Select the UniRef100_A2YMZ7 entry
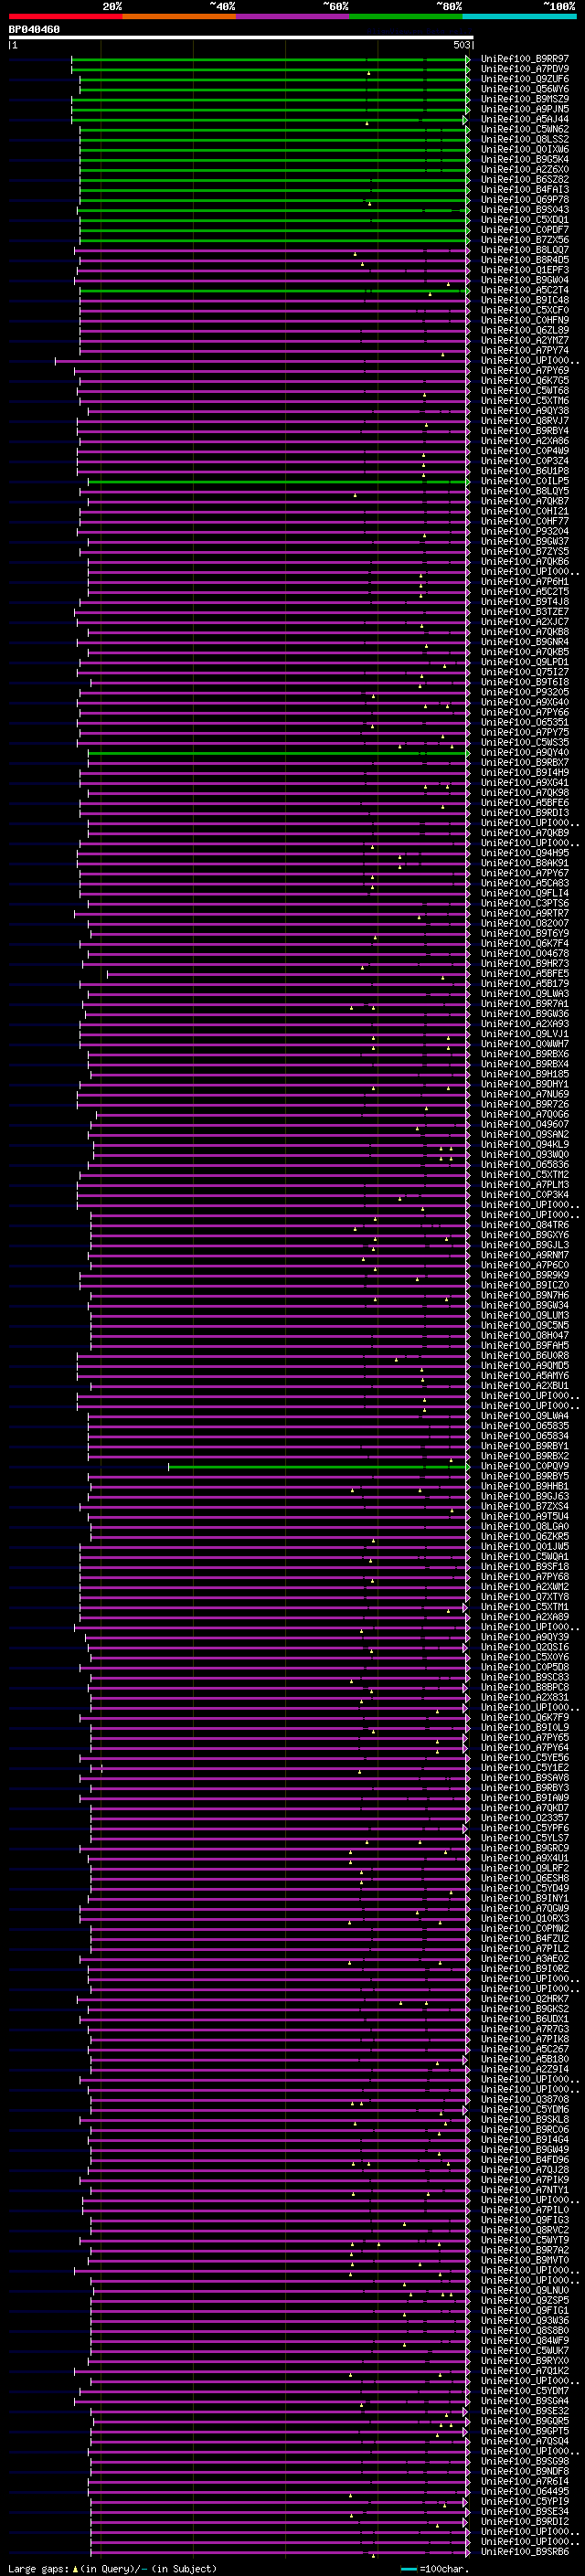Screen dimensions: 585x2576 (x=525, y=340)
